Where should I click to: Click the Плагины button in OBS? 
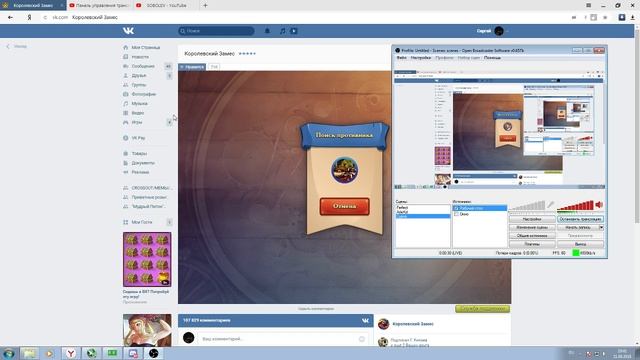click(532, 244)
